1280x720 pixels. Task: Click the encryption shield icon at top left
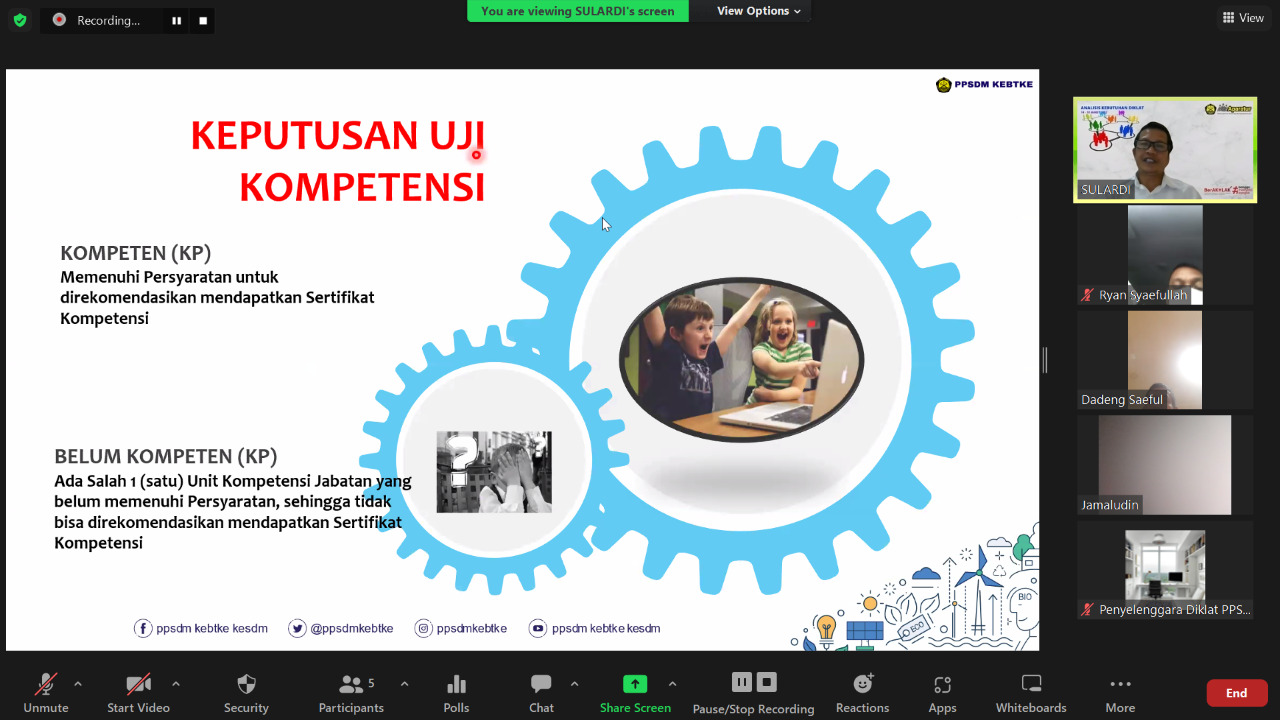20,20
